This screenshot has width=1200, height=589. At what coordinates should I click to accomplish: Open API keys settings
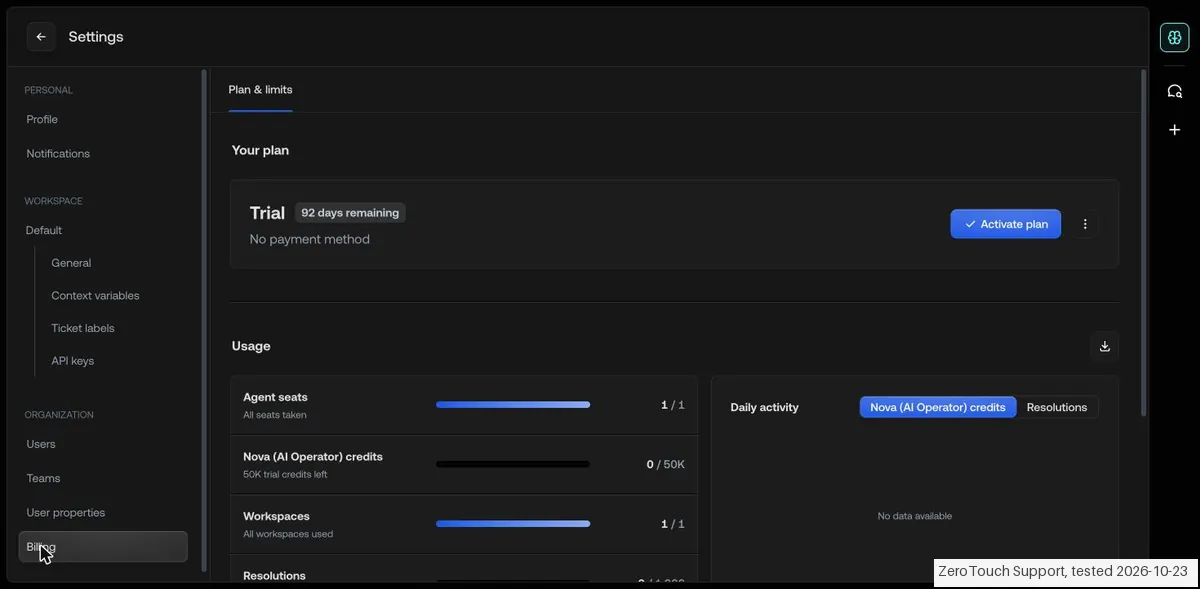(x=72, y=361)
